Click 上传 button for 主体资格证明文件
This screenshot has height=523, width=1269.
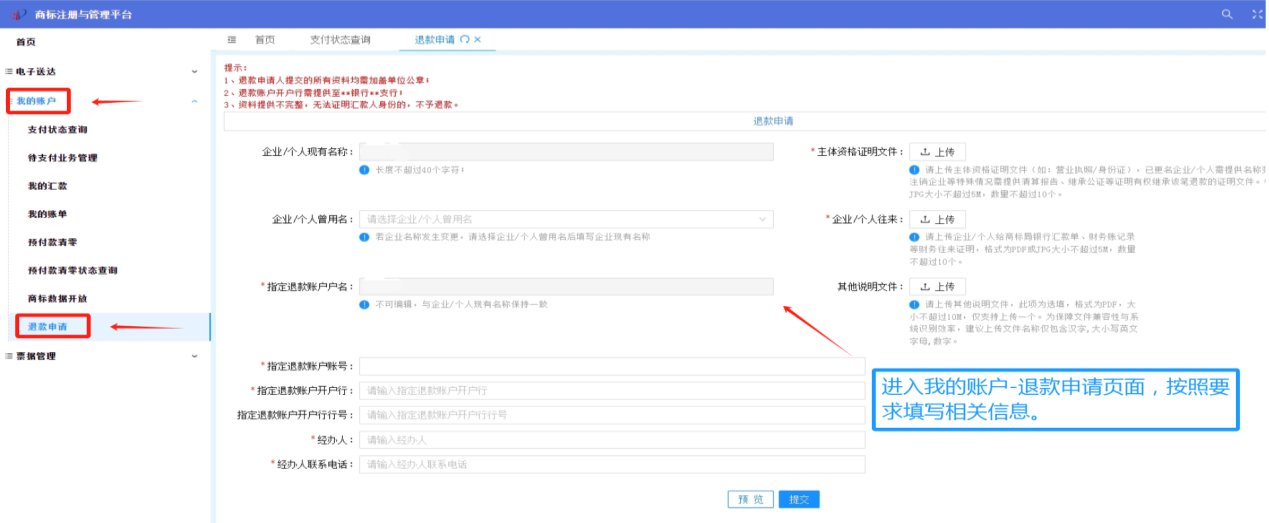(x=937, y=152)
